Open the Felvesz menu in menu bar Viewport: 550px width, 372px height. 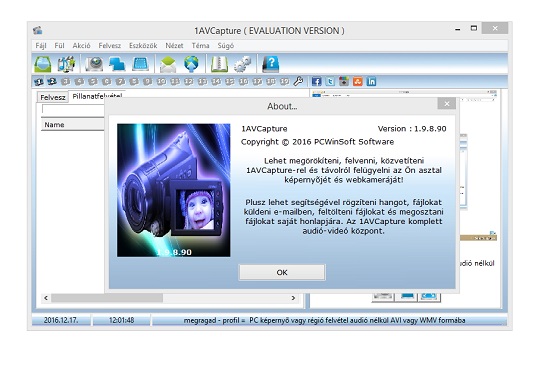[109, 46]
